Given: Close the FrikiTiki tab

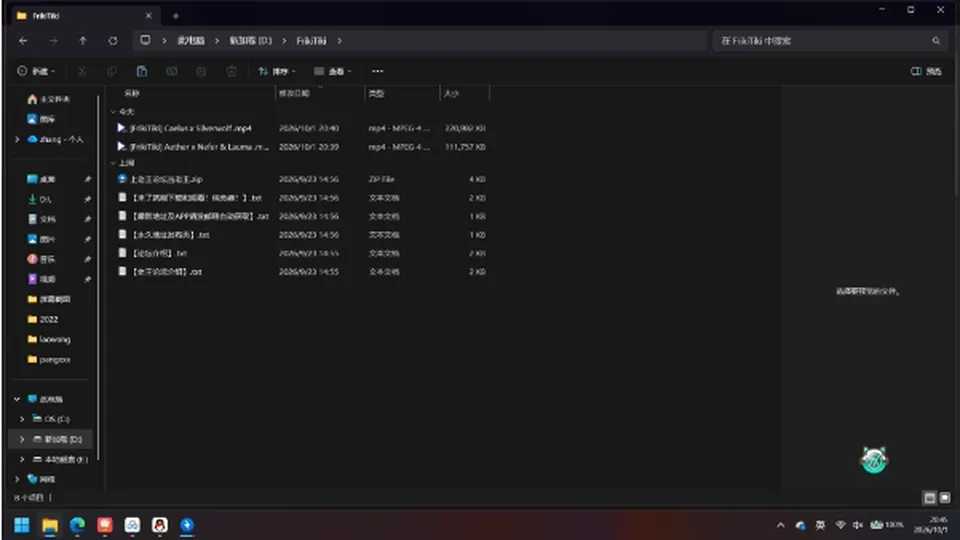Looking at the screenshot, I should 148,16.
